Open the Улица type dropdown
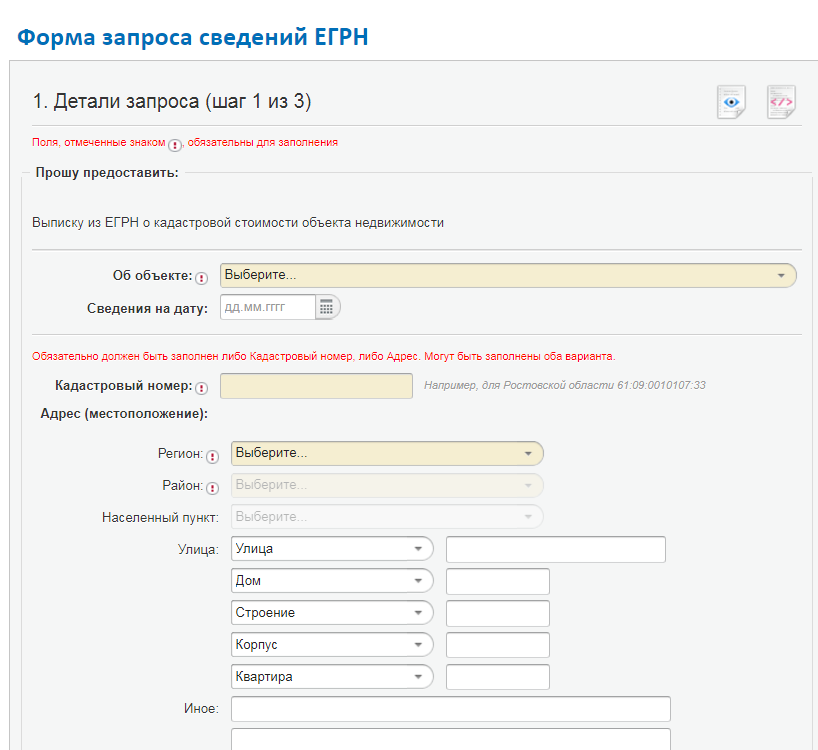The image size is (818, 750). 331,549
